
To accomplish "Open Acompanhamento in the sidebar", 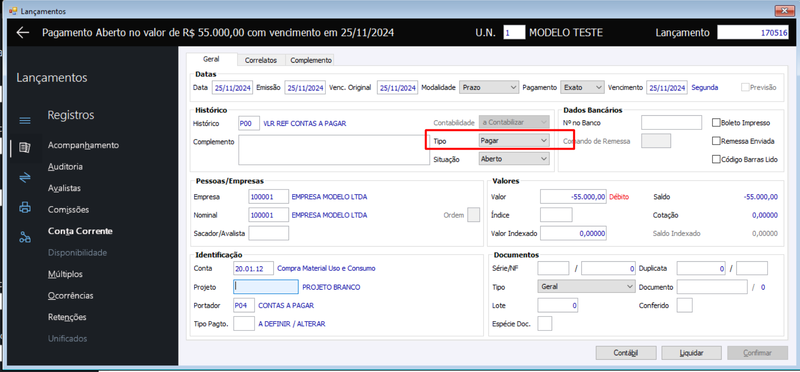I will click(x=83, y=145).
